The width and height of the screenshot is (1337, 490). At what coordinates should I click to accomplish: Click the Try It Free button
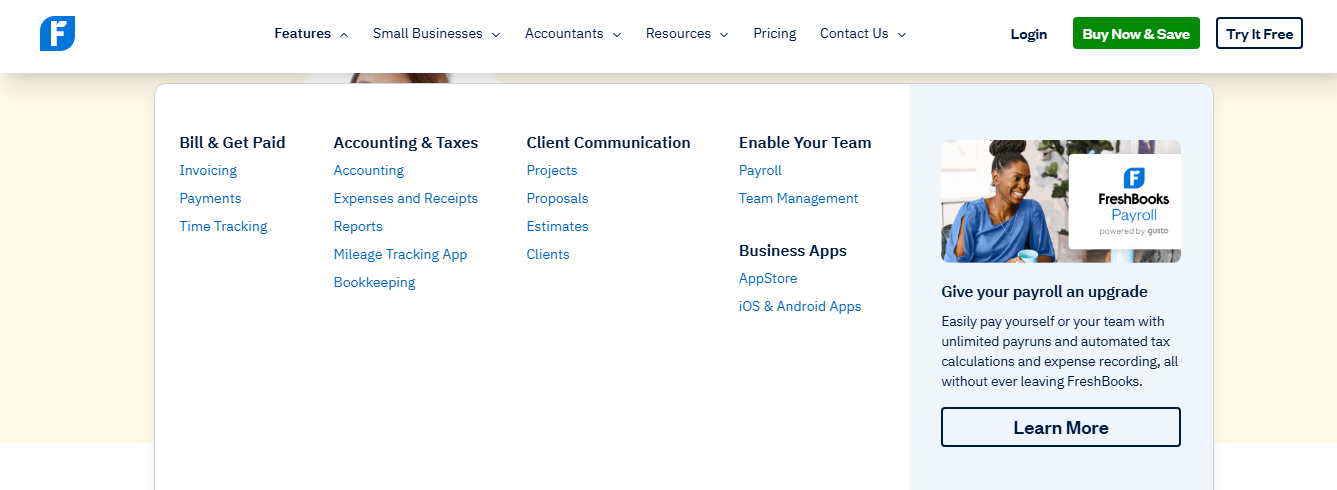coord(1259,33)
